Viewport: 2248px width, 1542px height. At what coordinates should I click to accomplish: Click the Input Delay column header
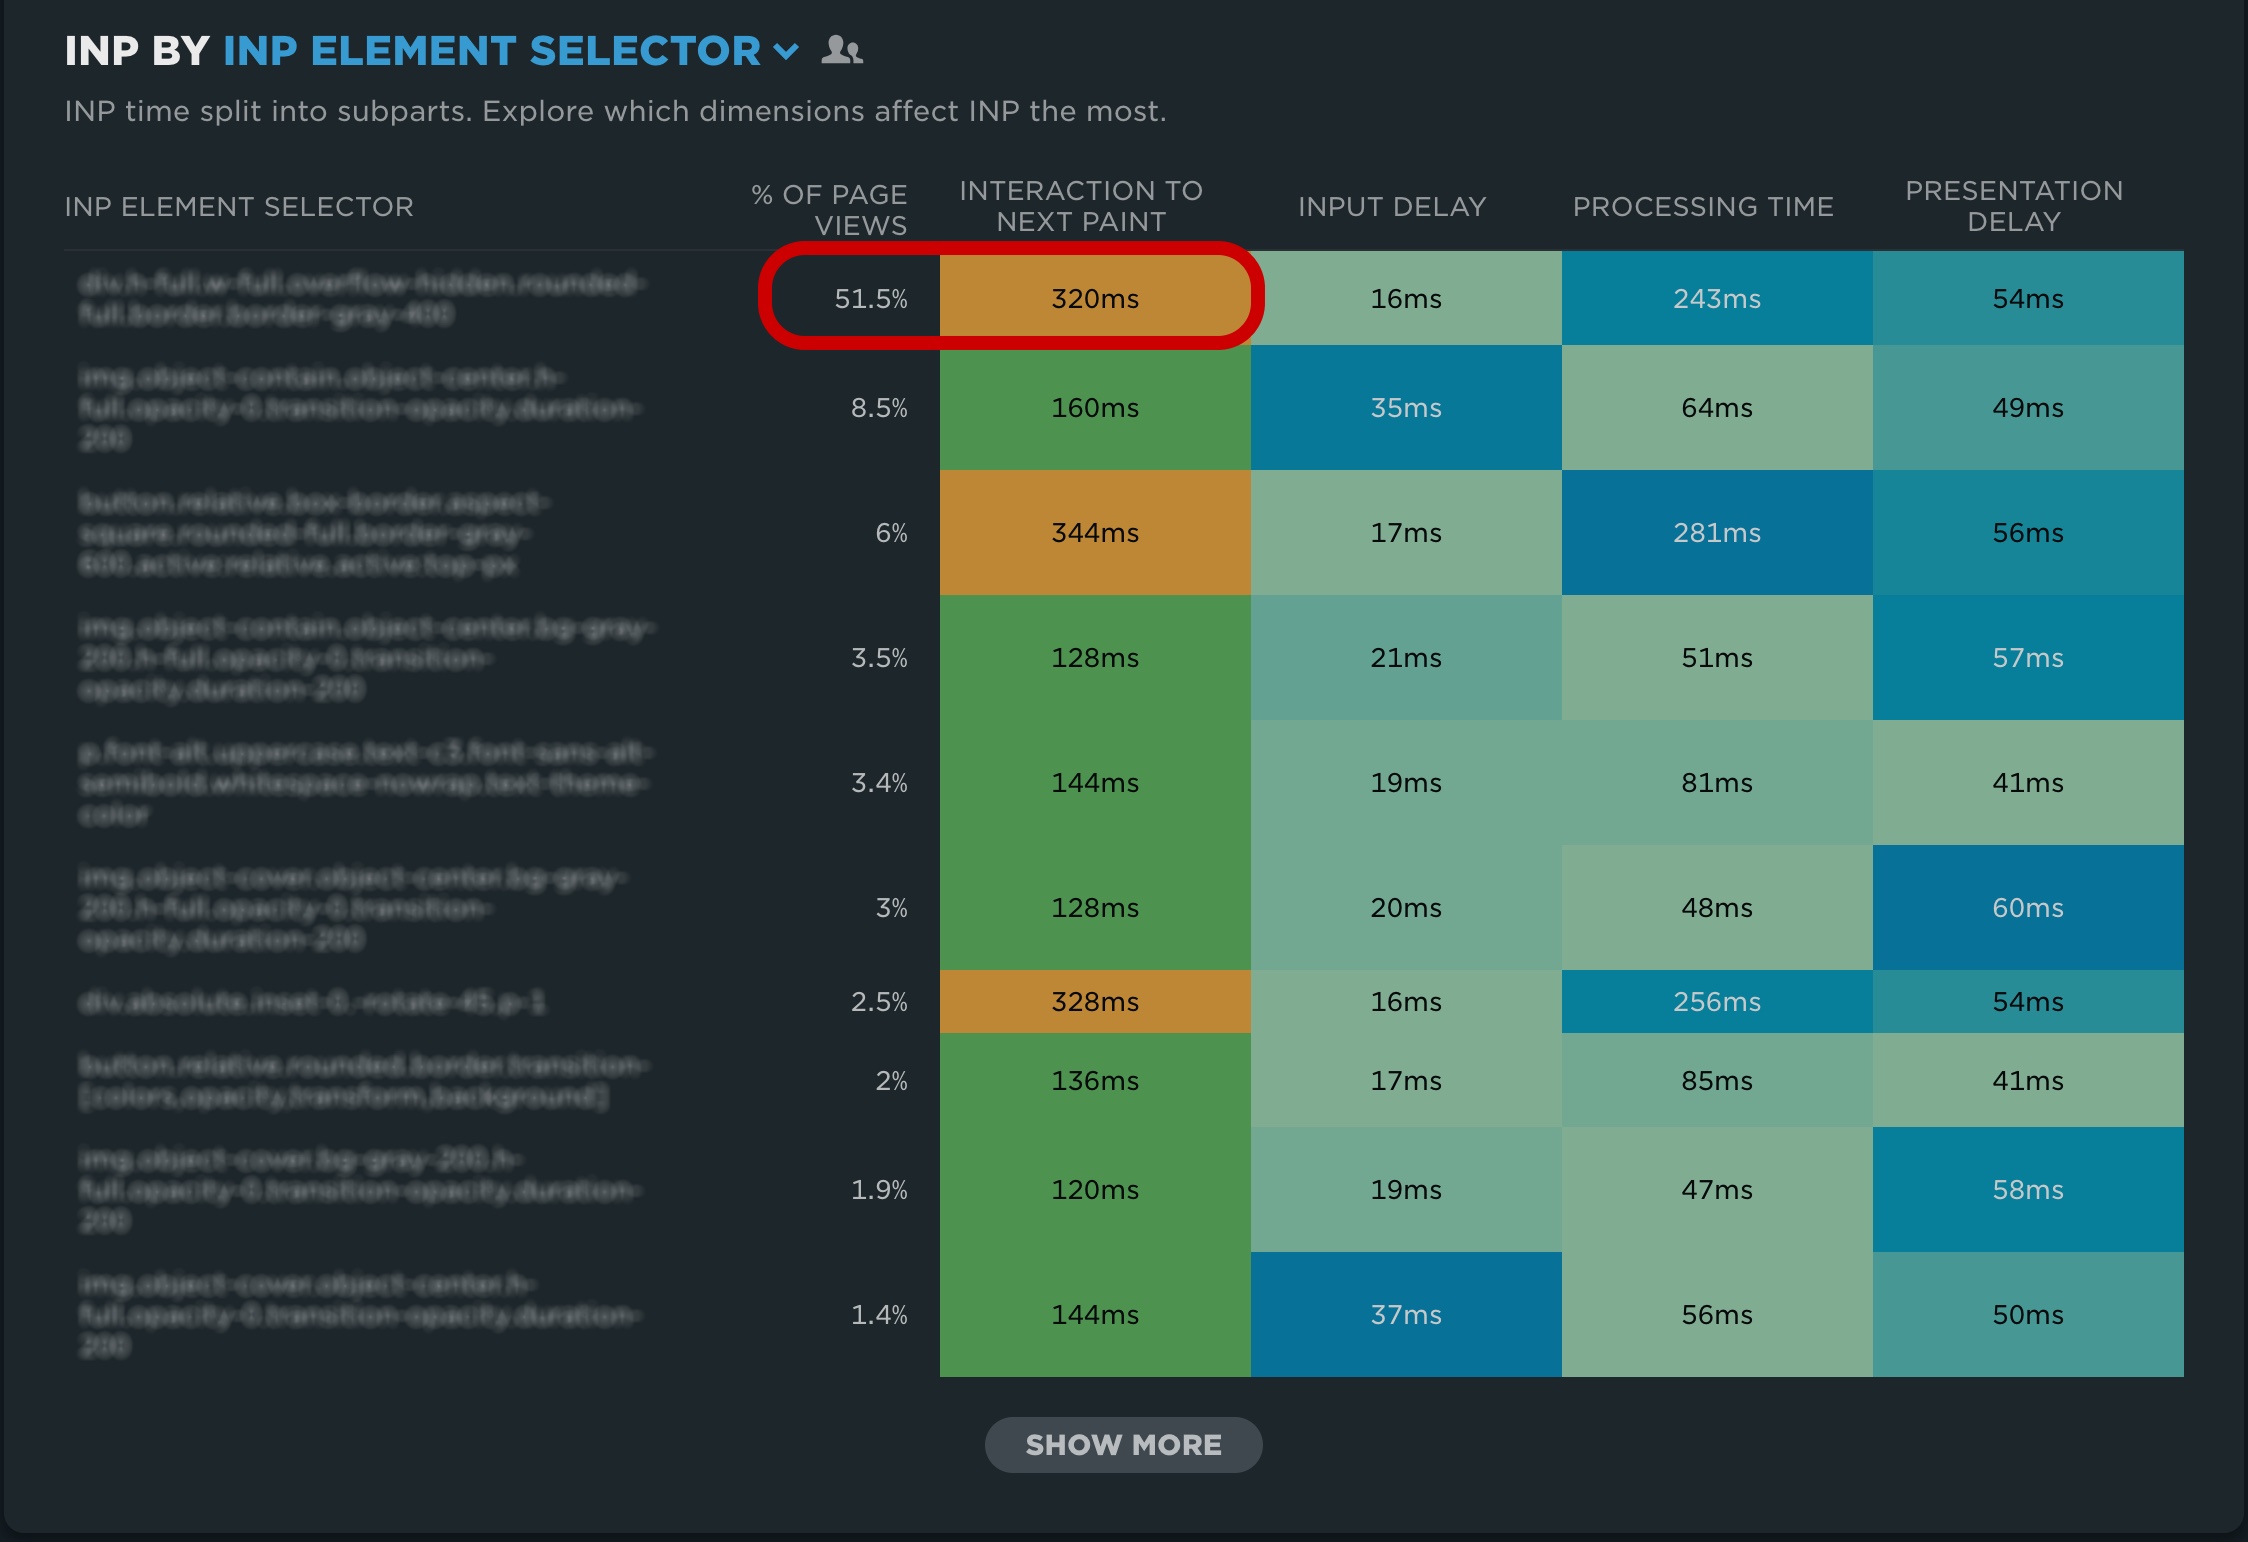coord(1391,206)
